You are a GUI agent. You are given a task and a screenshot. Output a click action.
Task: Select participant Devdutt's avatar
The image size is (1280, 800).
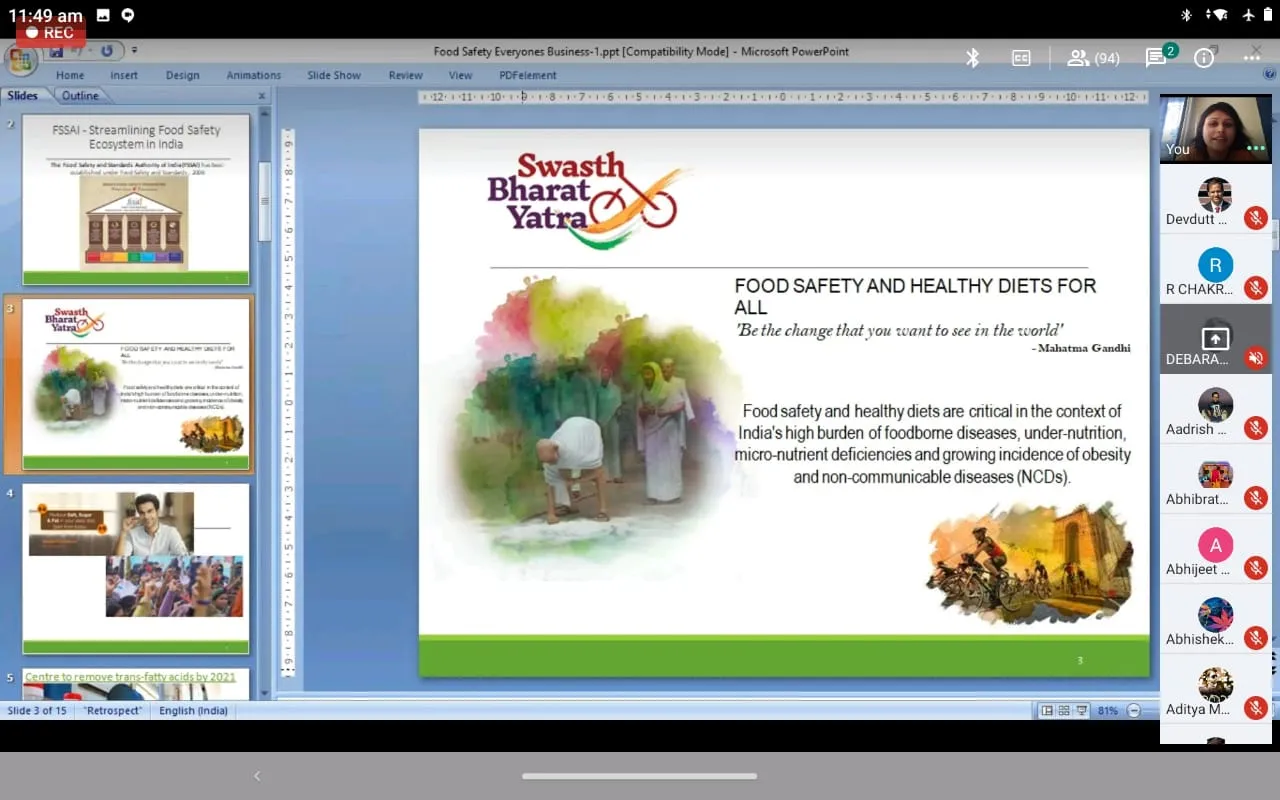1215,195
